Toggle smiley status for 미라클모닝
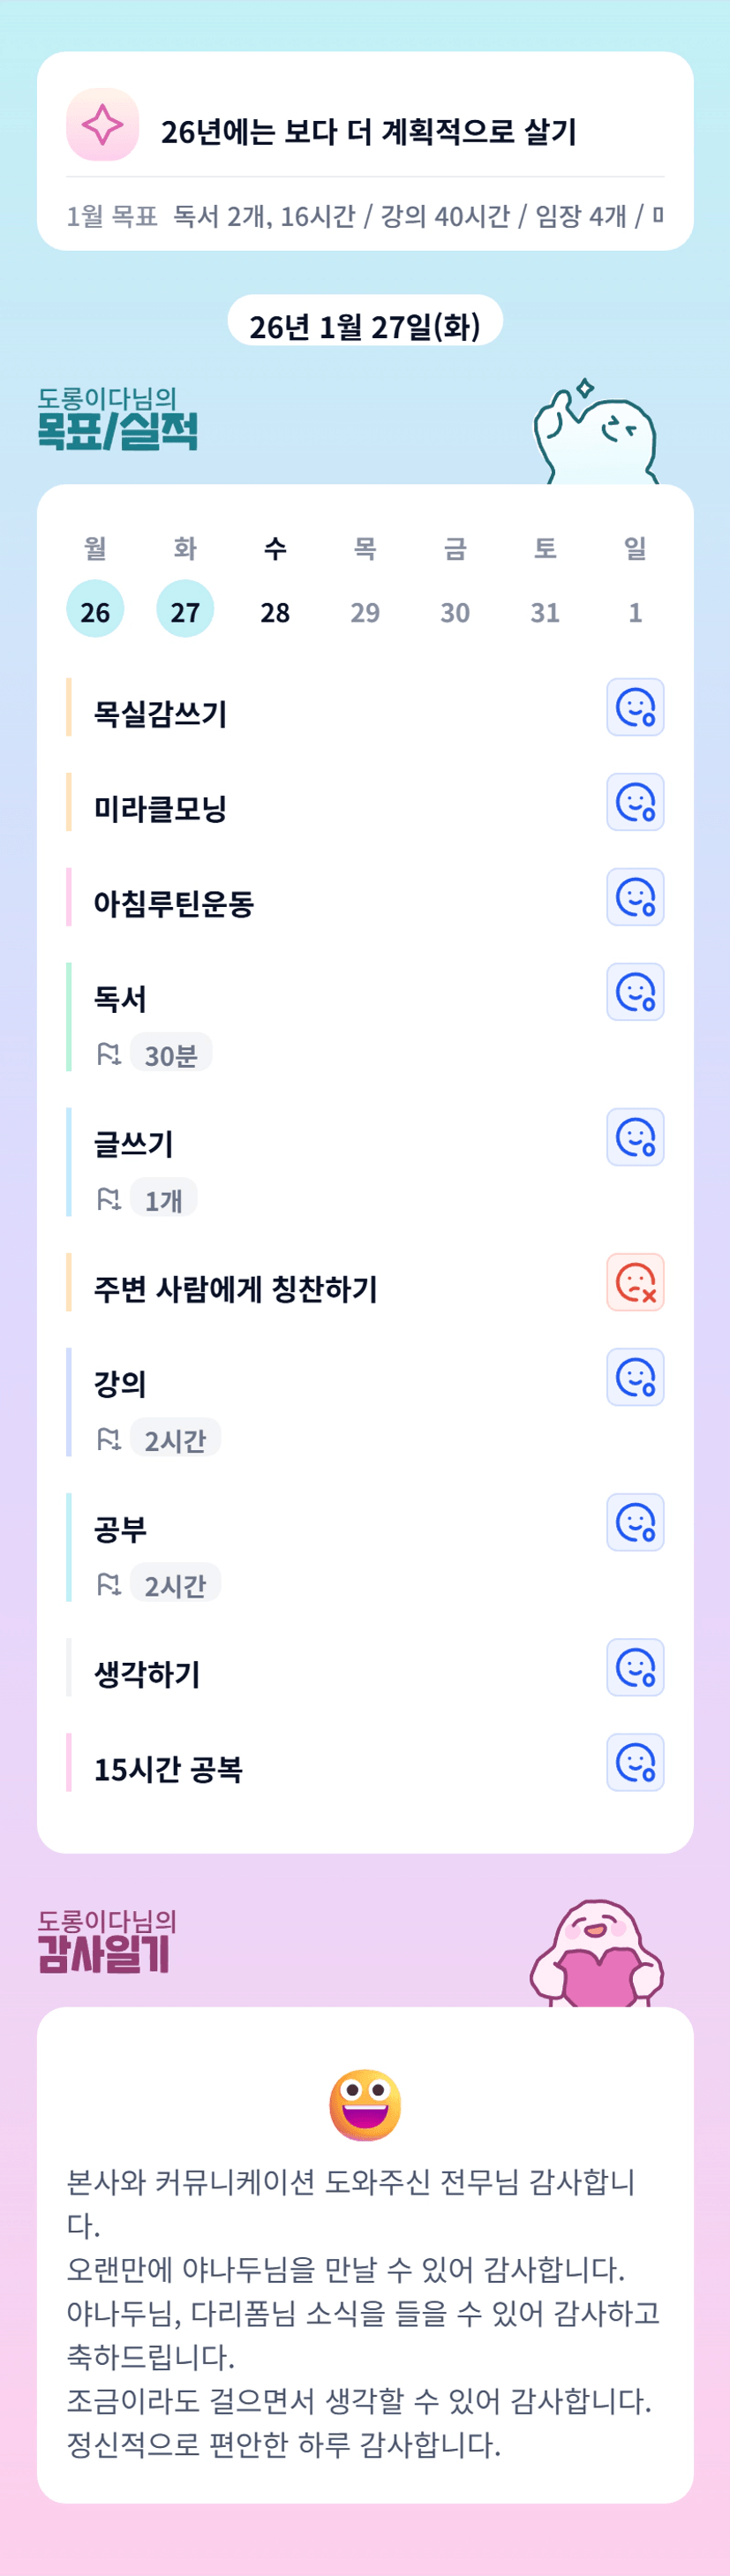Image resolution: width=730 pixels, height=2576 pixels. coord(635,803)
